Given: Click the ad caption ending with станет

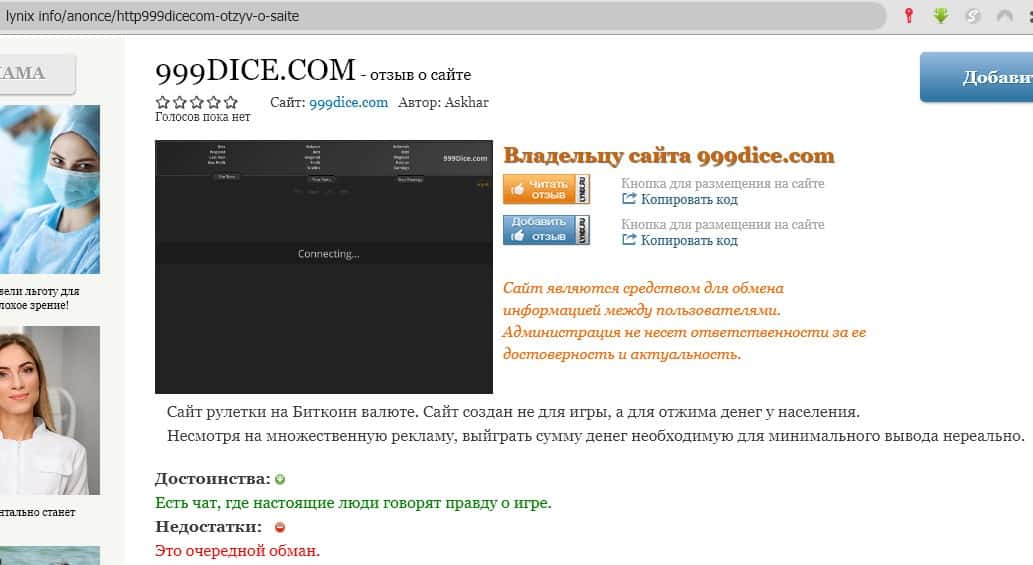Looking at the screenshot, I should [x=38, y=512].
